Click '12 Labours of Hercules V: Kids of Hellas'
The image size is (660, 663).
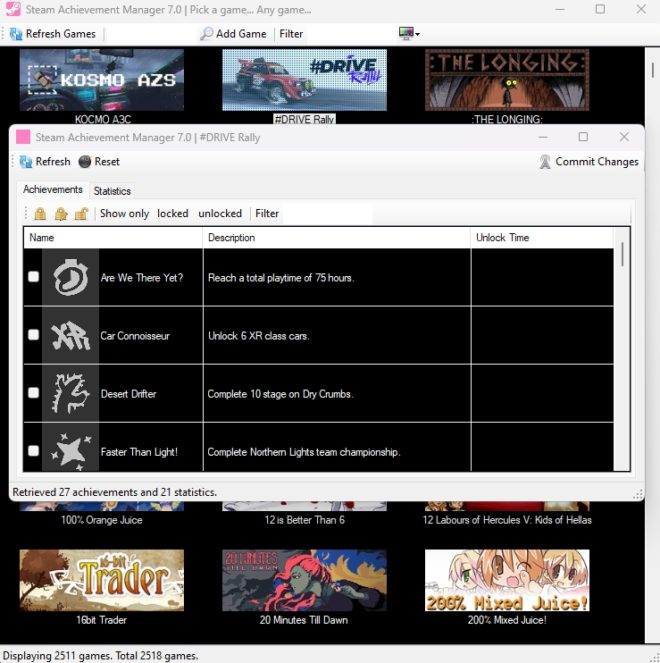507,520
